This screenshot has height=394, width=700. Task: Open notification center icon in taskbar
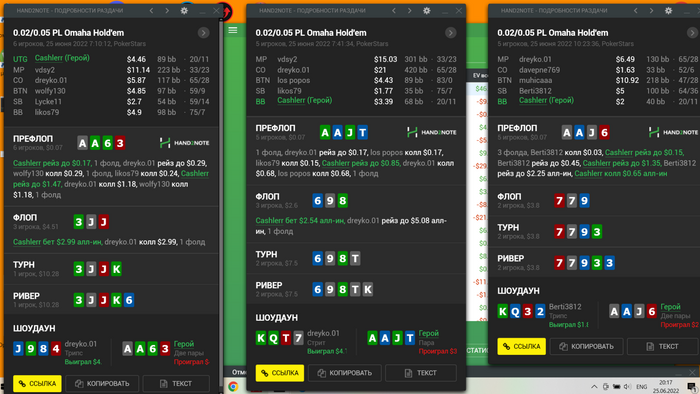pos(692,387)
